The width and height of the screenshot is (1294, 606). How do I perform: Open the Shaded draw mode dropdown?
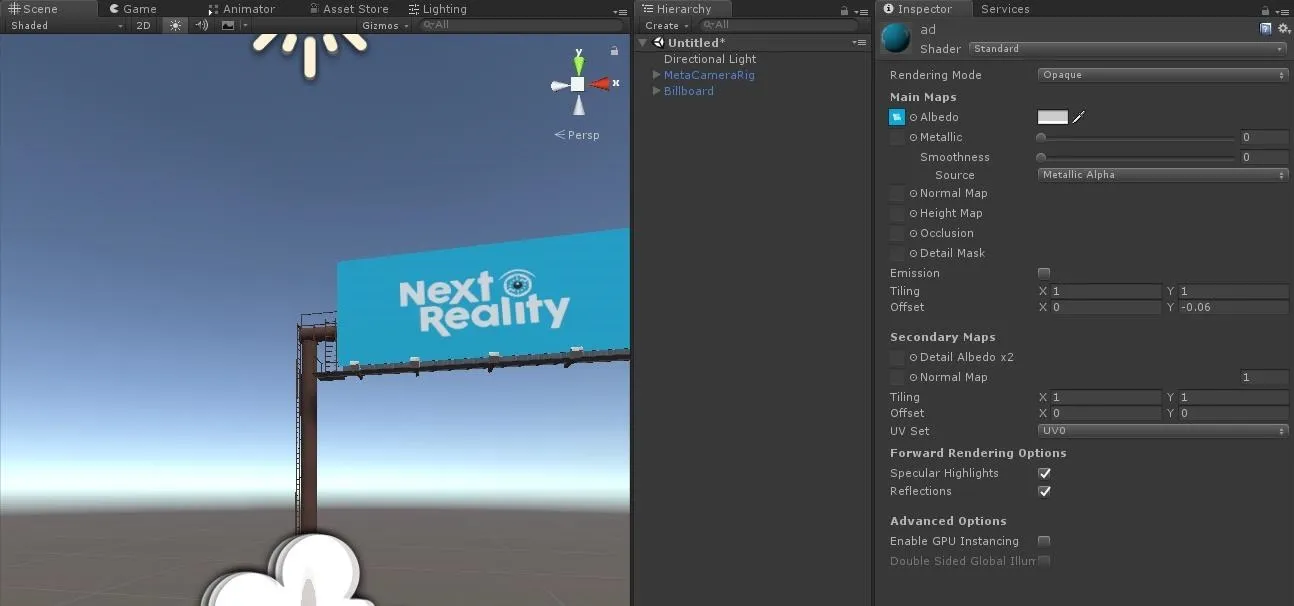(x=66, y=25)
